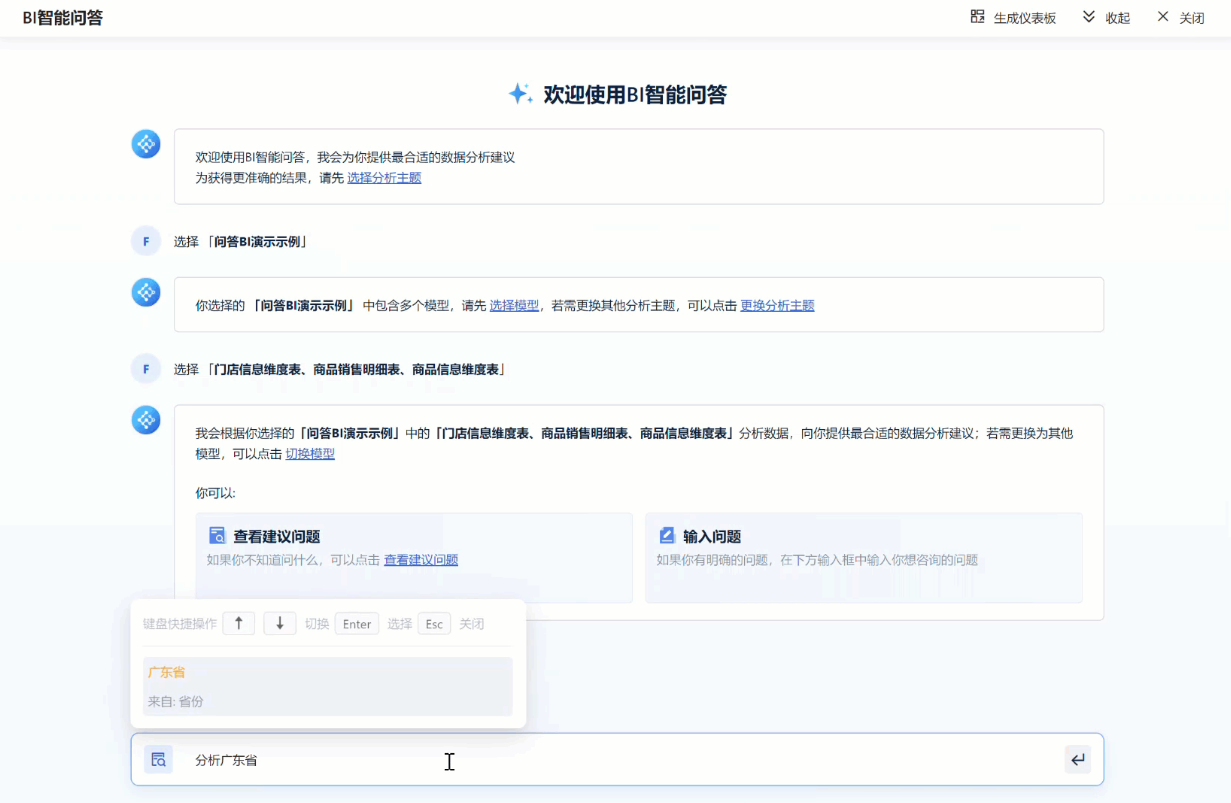Click the sparkle icon beside 欢迎使用BI智能问答

[520, 94]
